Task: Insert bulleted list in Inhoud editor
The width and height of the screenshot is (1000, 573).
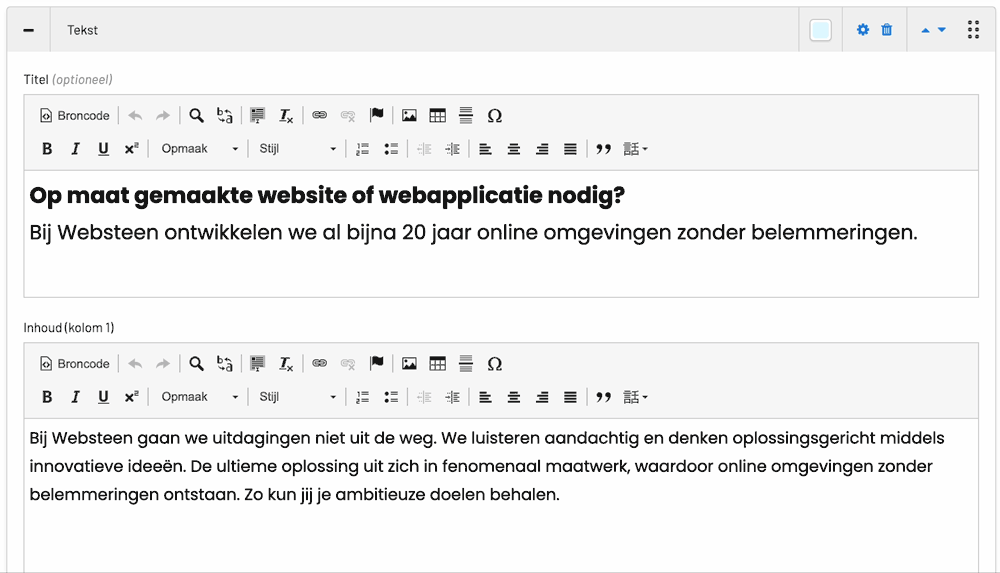Action: coord(391,397)
